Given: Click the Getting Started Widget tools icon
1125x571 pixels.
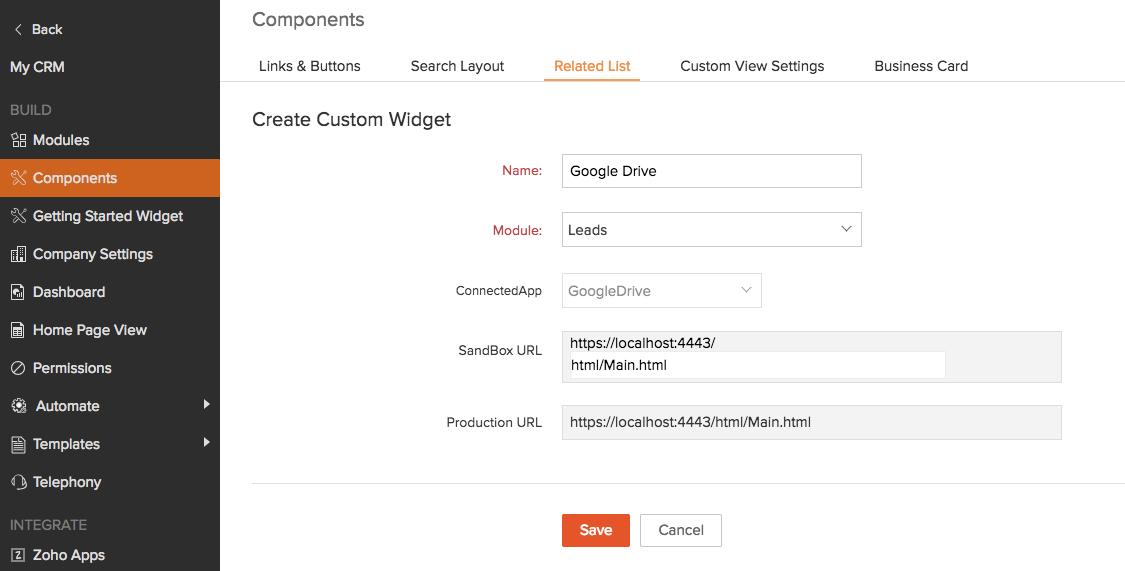Looking at the screenshot, I should pos(18,216).
